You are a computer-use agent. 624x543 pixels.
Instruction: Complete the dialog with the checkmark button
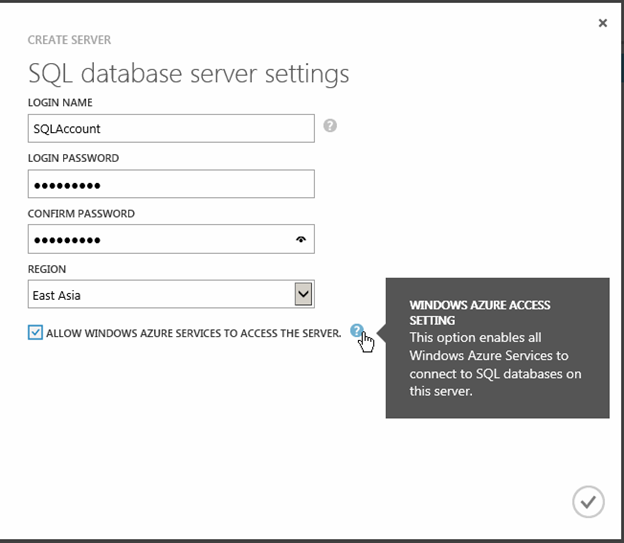(x=588, y=502)
